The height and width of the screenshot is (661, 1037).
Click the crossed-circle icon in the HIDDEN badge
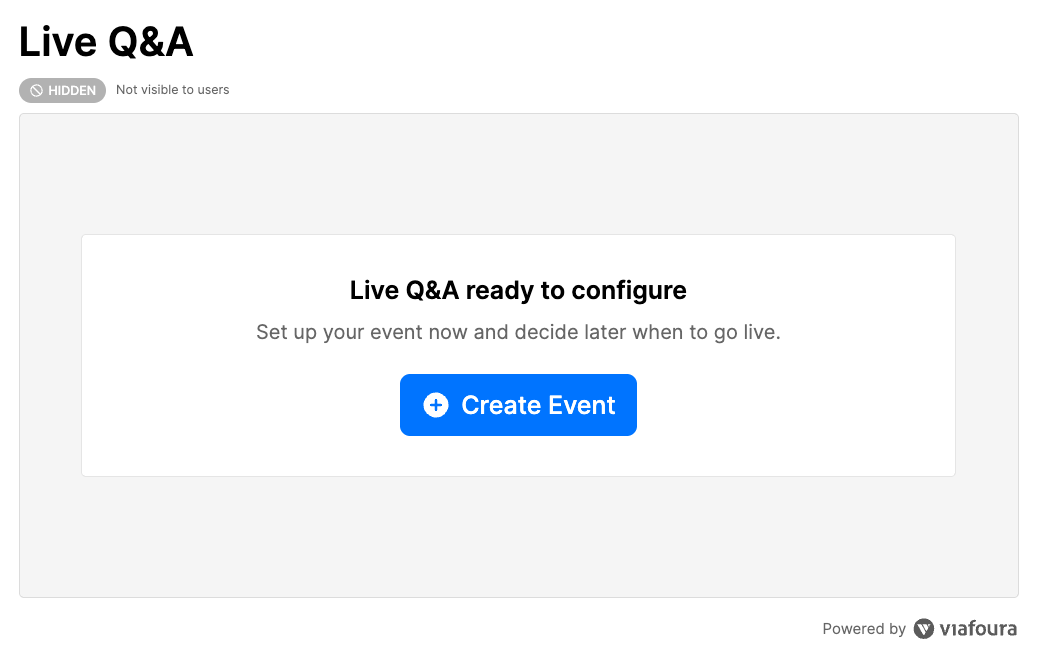(x=36, y=91)
